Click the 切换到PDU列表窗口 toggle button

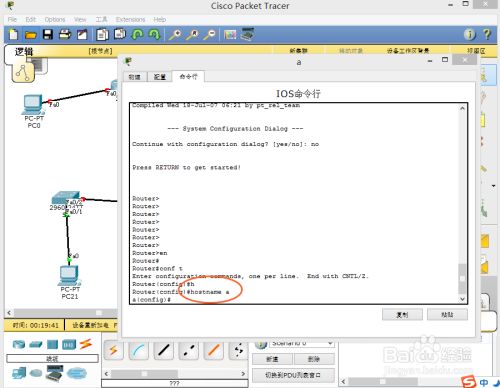coord(293,375)
